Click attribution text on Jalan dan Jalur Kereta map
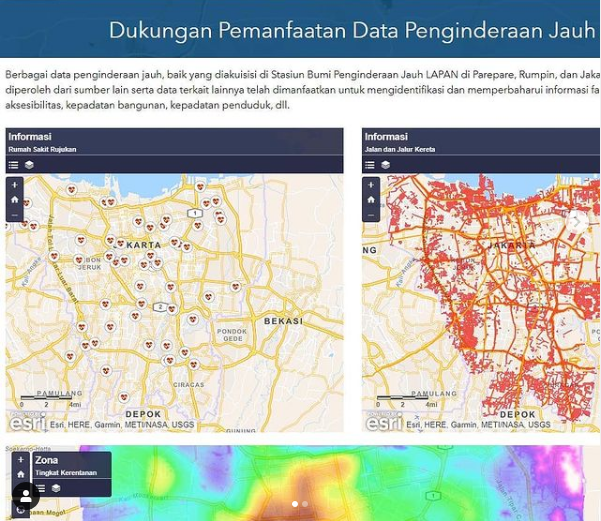 click(478, 425)
